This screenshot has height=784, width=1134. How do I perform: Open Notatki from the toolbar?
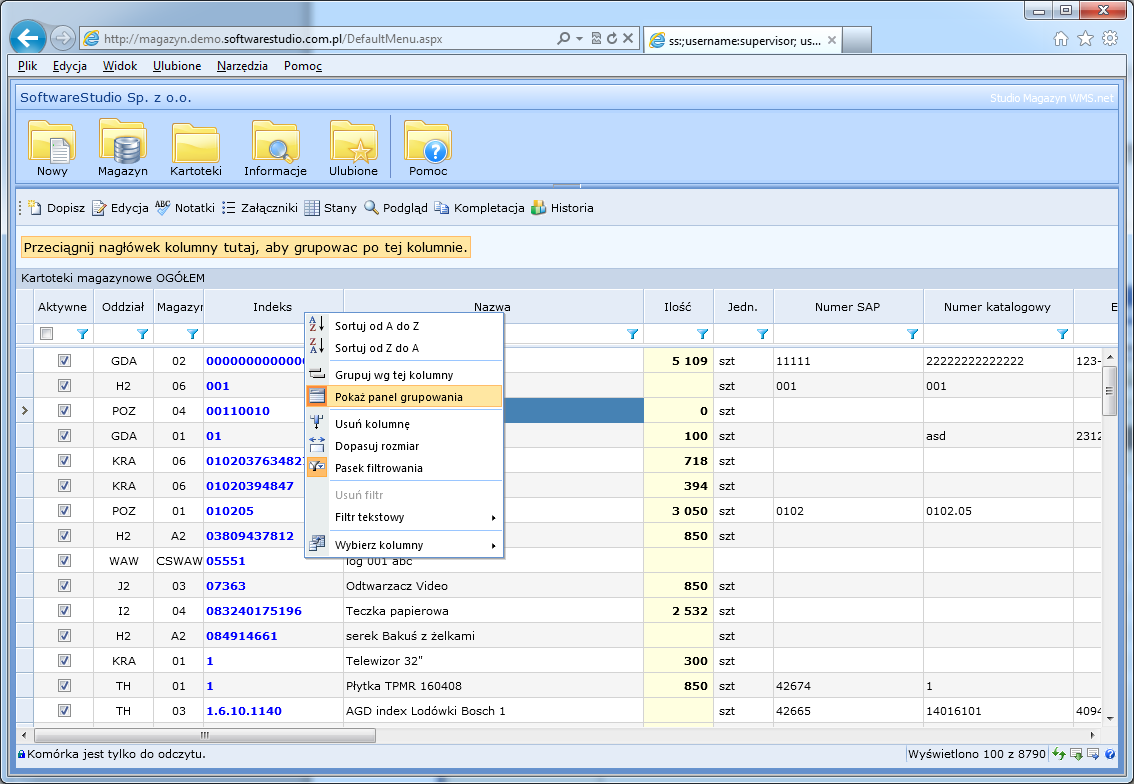[185, 208]
